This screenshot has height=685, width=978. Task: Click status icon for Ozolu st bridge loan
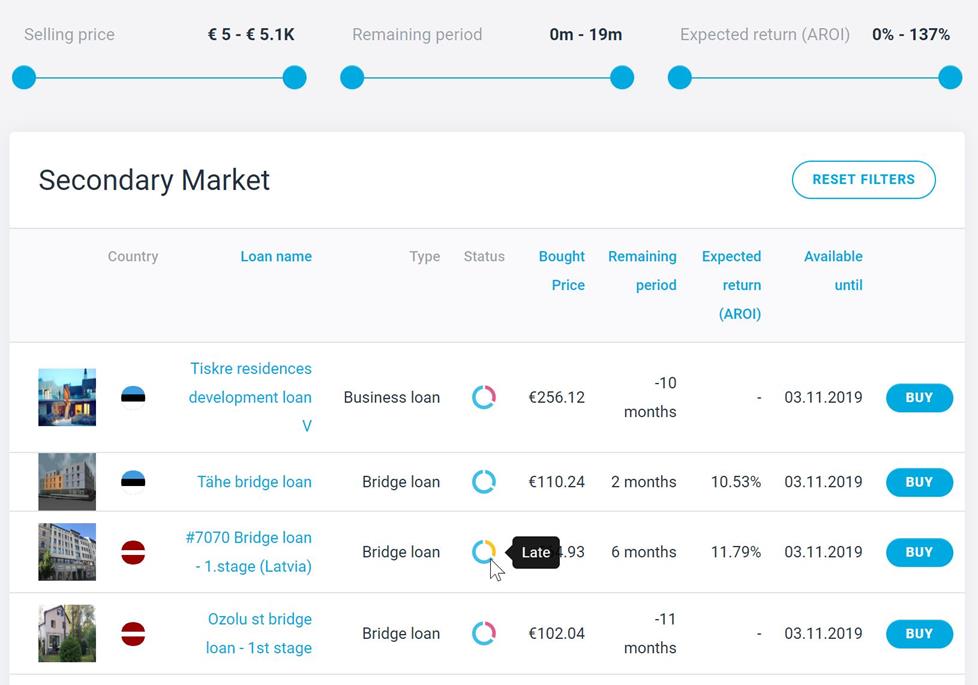tap(483, 633)
